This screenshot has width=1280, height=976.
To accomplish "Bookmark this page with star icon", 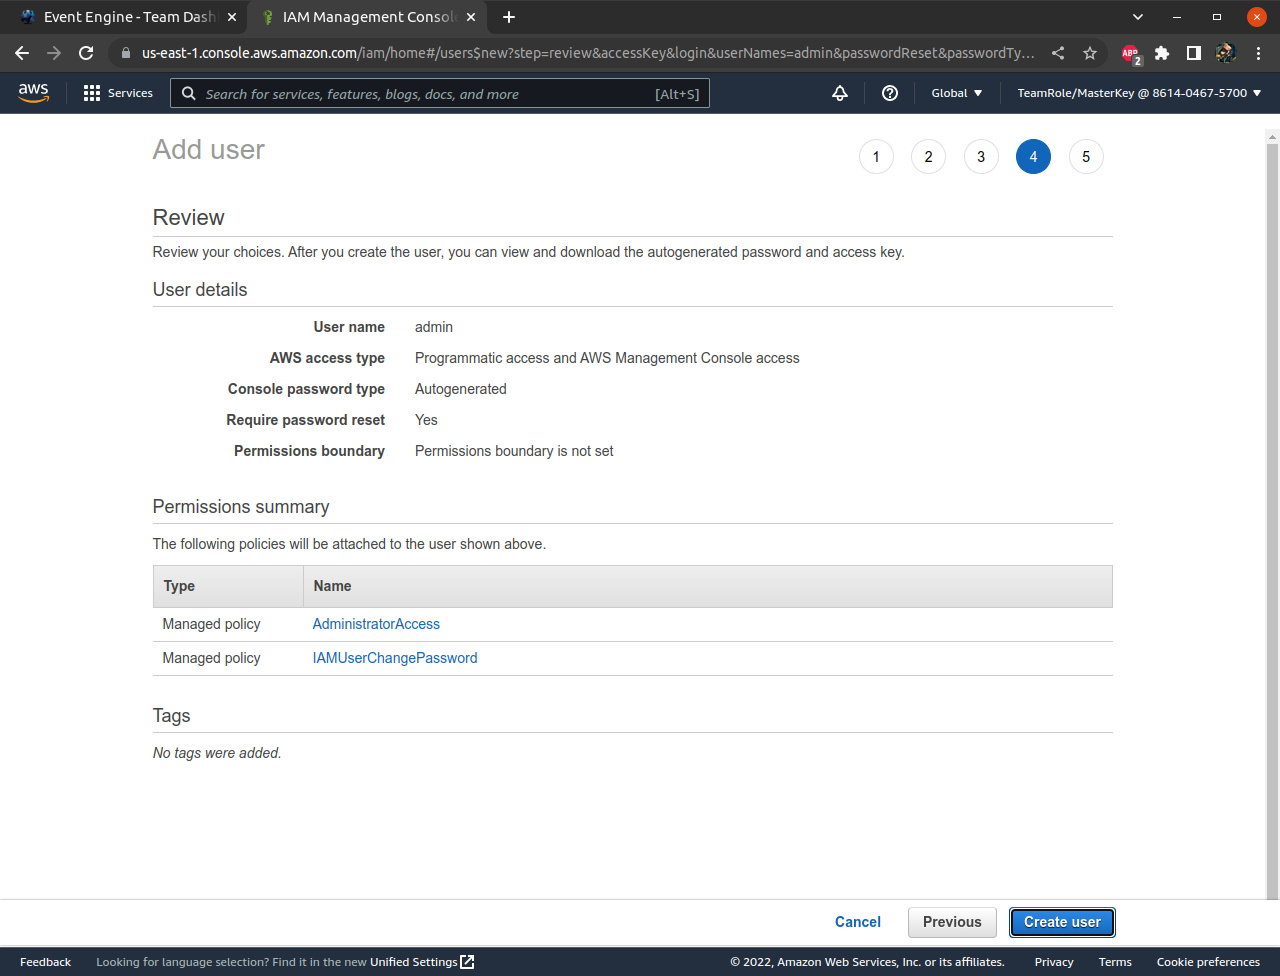I will (x=1090, y=53).
